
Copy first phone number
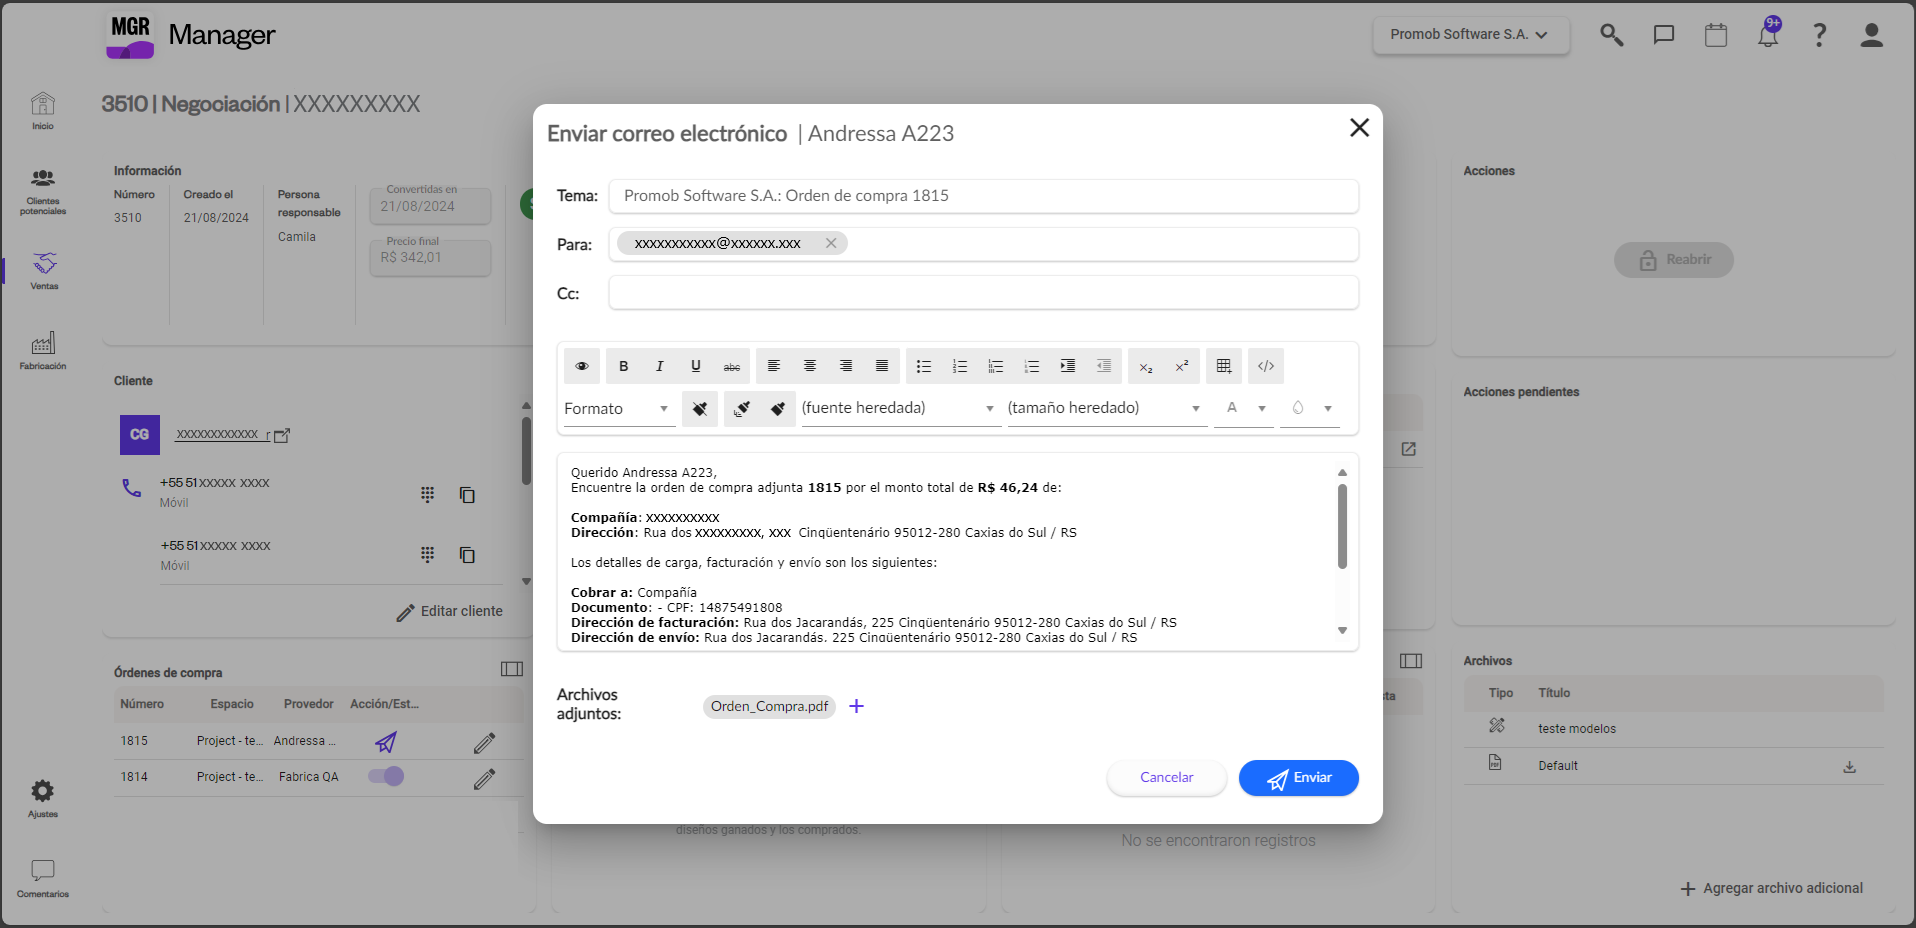coord(467,495)
